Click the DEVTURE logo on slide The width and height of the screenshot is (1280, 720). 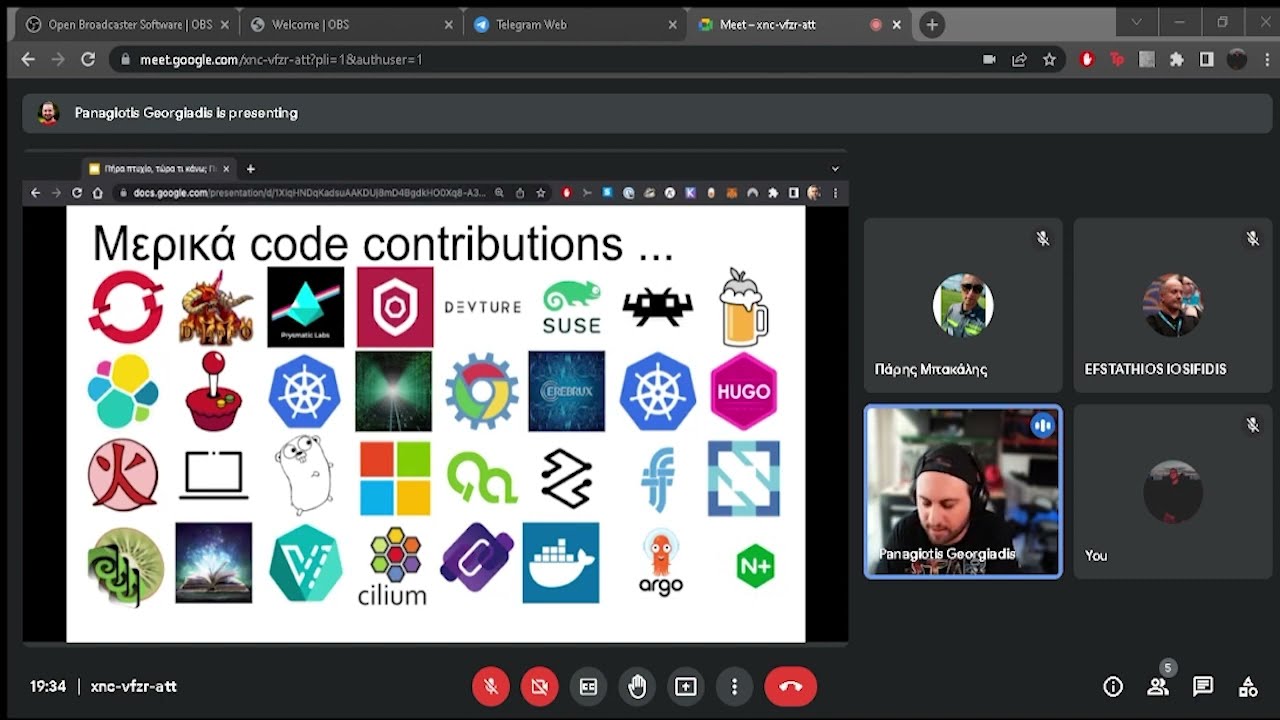coord(483,307)
